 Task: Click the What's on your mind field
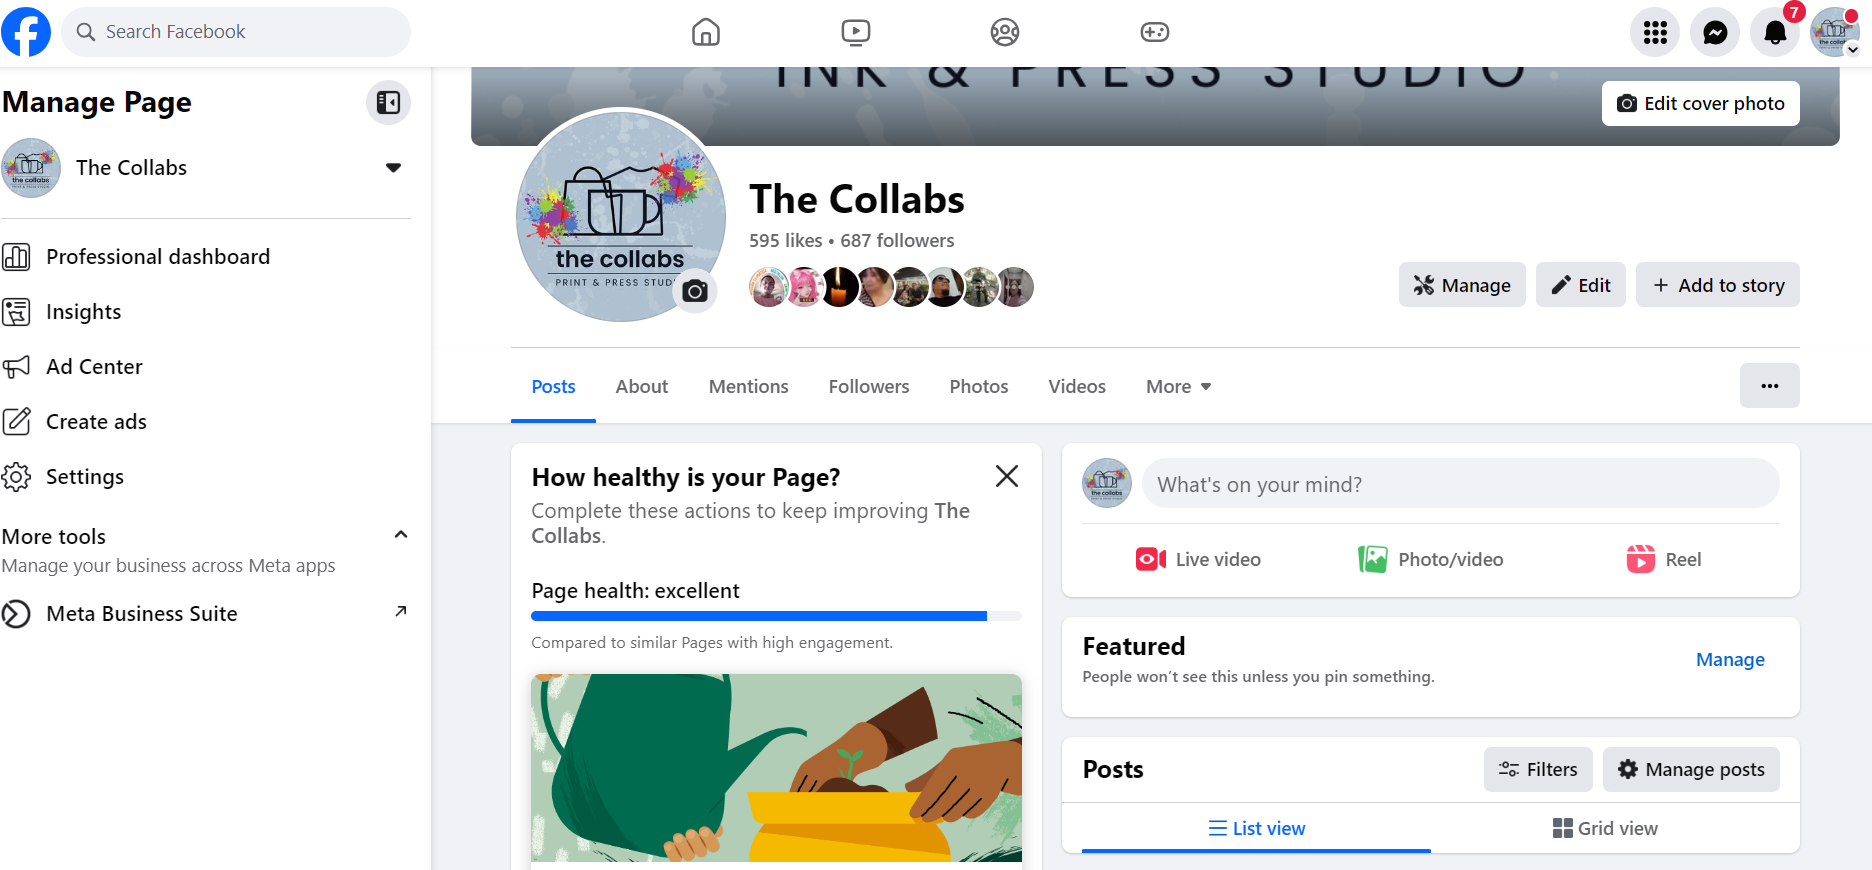pyautogui.click(x=1461, y=484)
